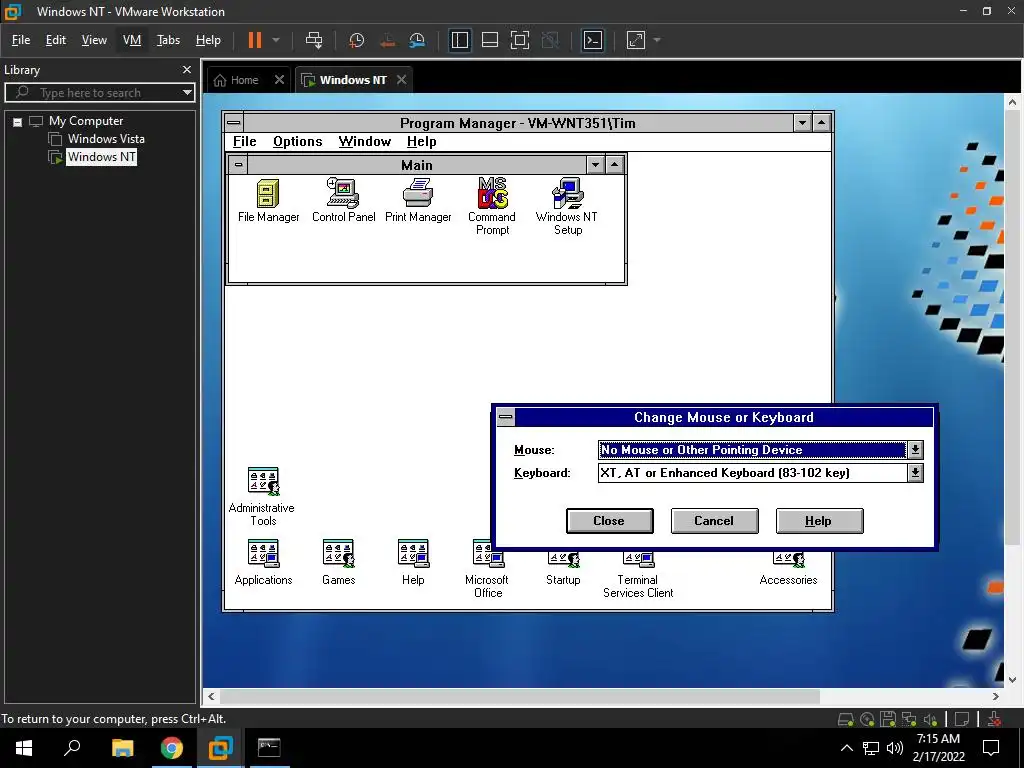Close the Library panel
This screenshot has width=1024, height=768.
click(x=187, y=70)
